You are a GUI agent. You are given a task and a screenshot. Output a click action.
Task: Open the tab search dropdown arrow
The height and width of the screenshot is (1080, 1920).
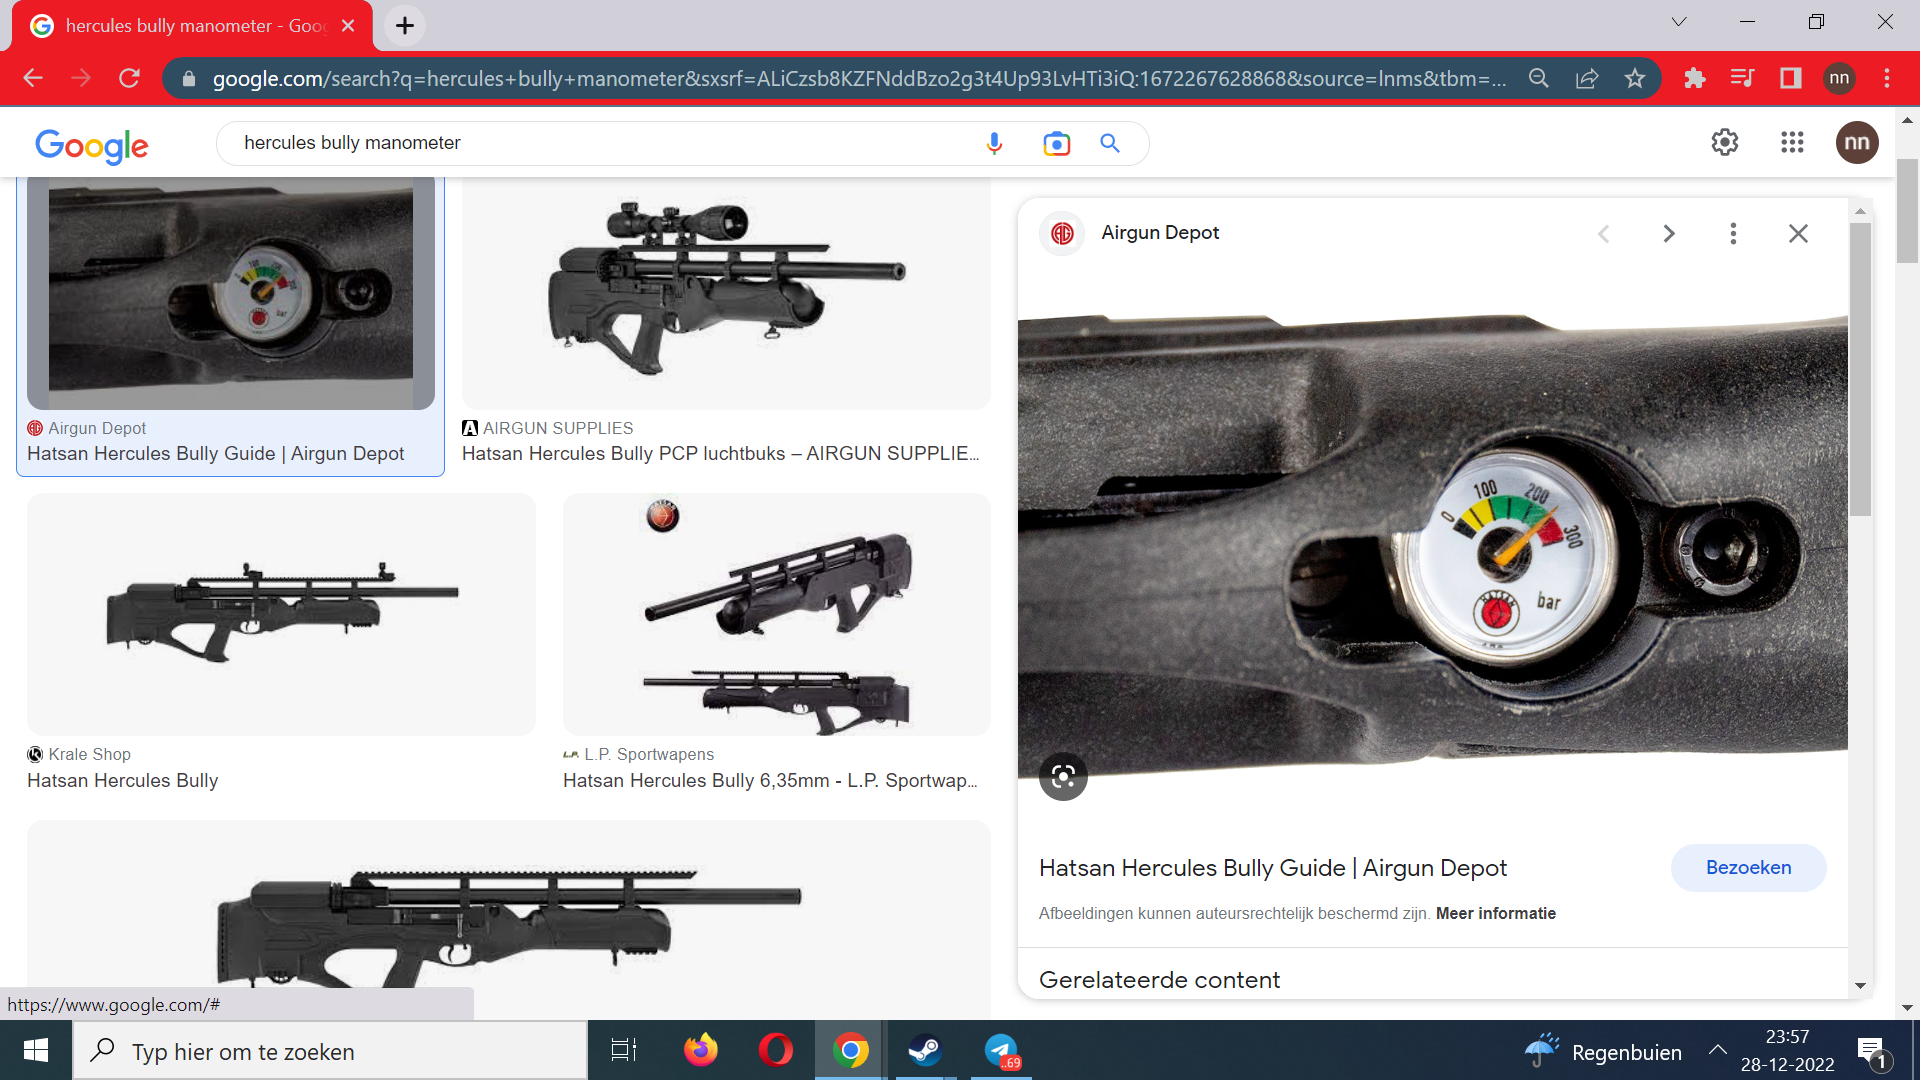click(1679, 22)
